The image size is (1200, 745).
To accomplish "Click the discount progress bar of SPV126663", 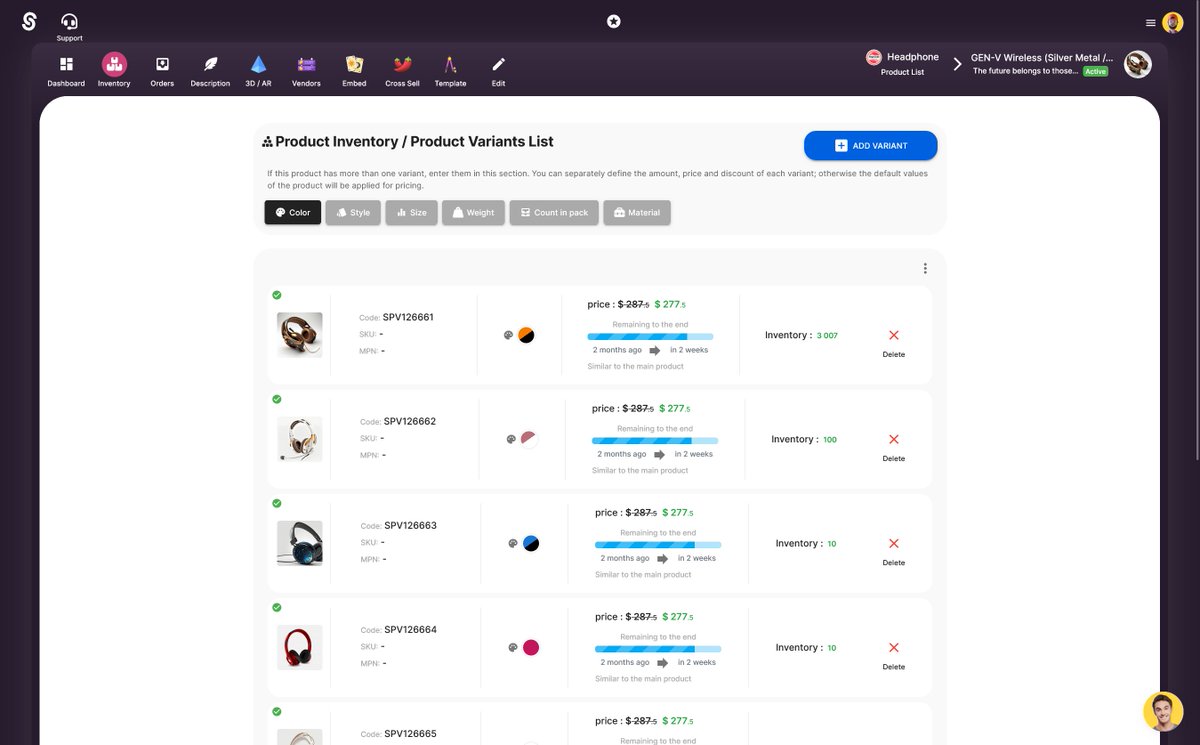I will [x=658, y=545].
